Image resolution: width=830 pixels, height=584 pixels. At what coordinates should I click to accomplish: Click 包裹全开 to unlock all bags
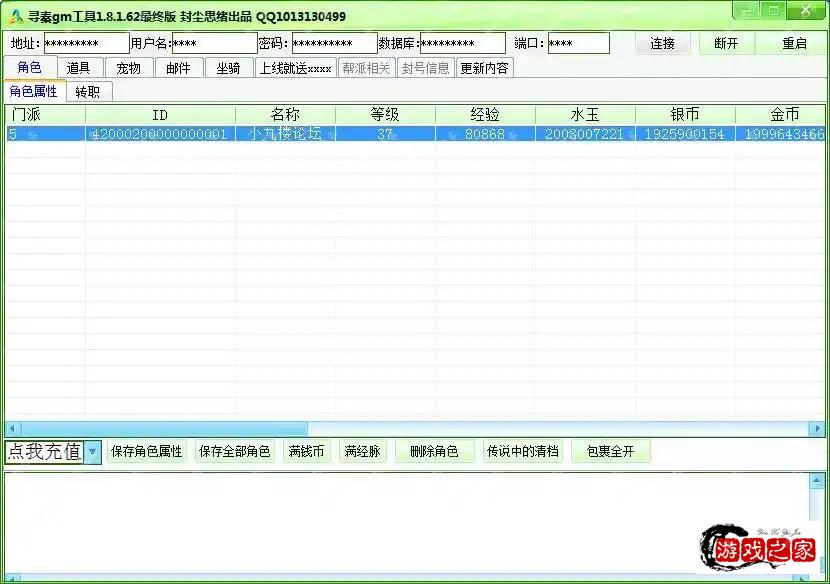click(x=611, y=451)
